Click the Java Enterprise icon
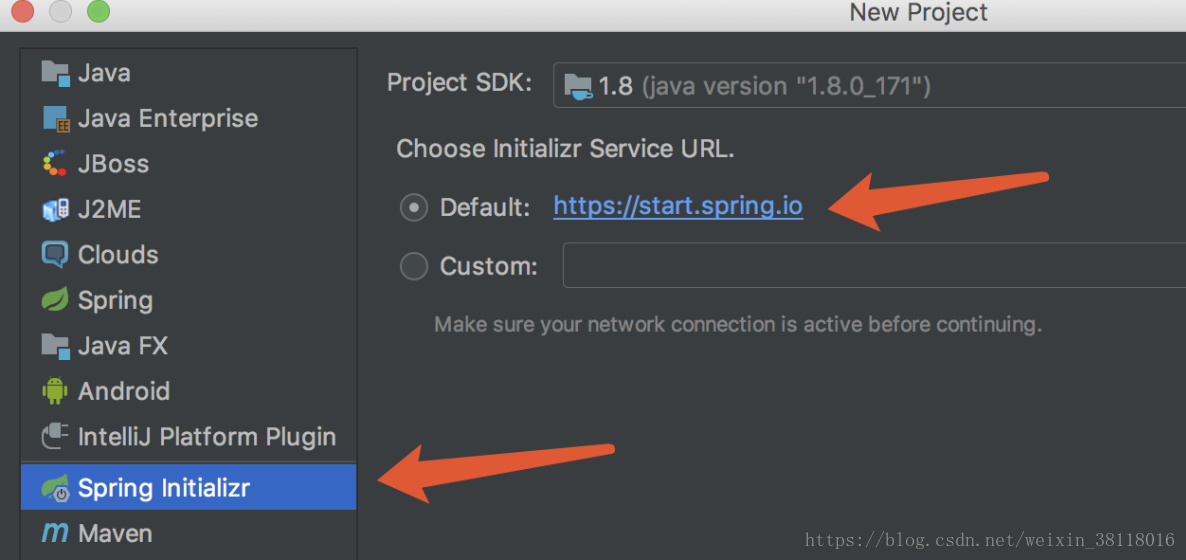The image size is (1186, 560). (56, 119)
